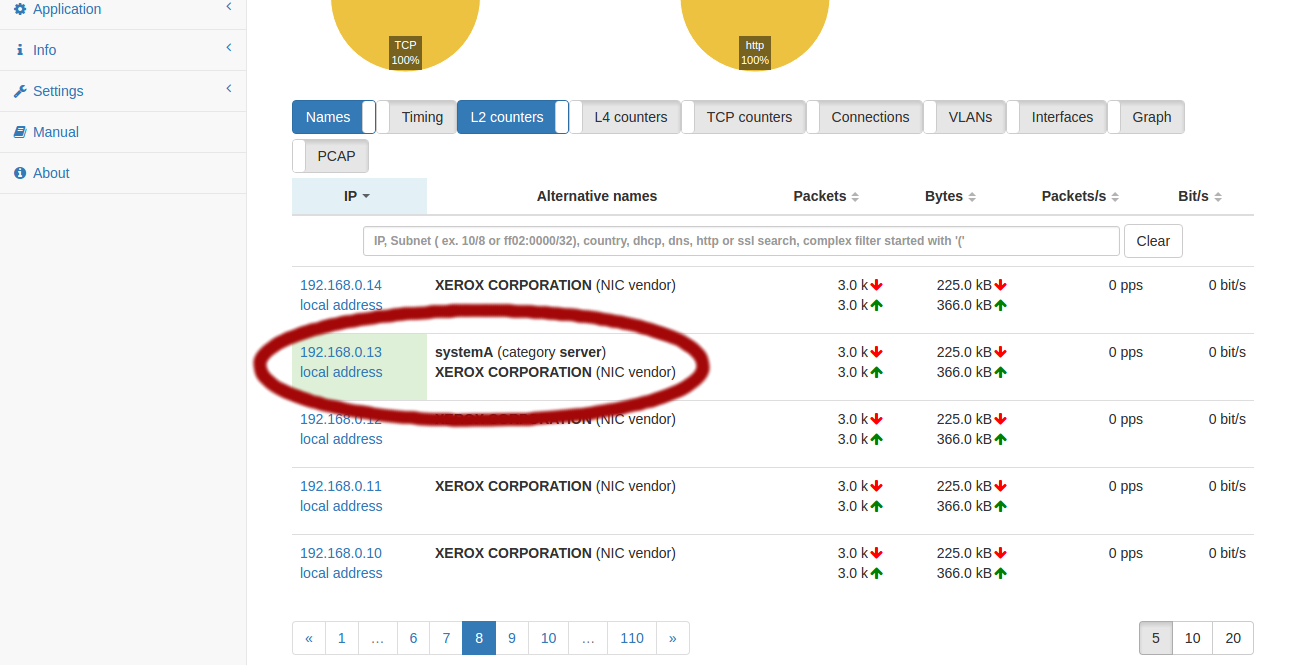
Task: Go to next pages with » button
Action: pos(673,638)
